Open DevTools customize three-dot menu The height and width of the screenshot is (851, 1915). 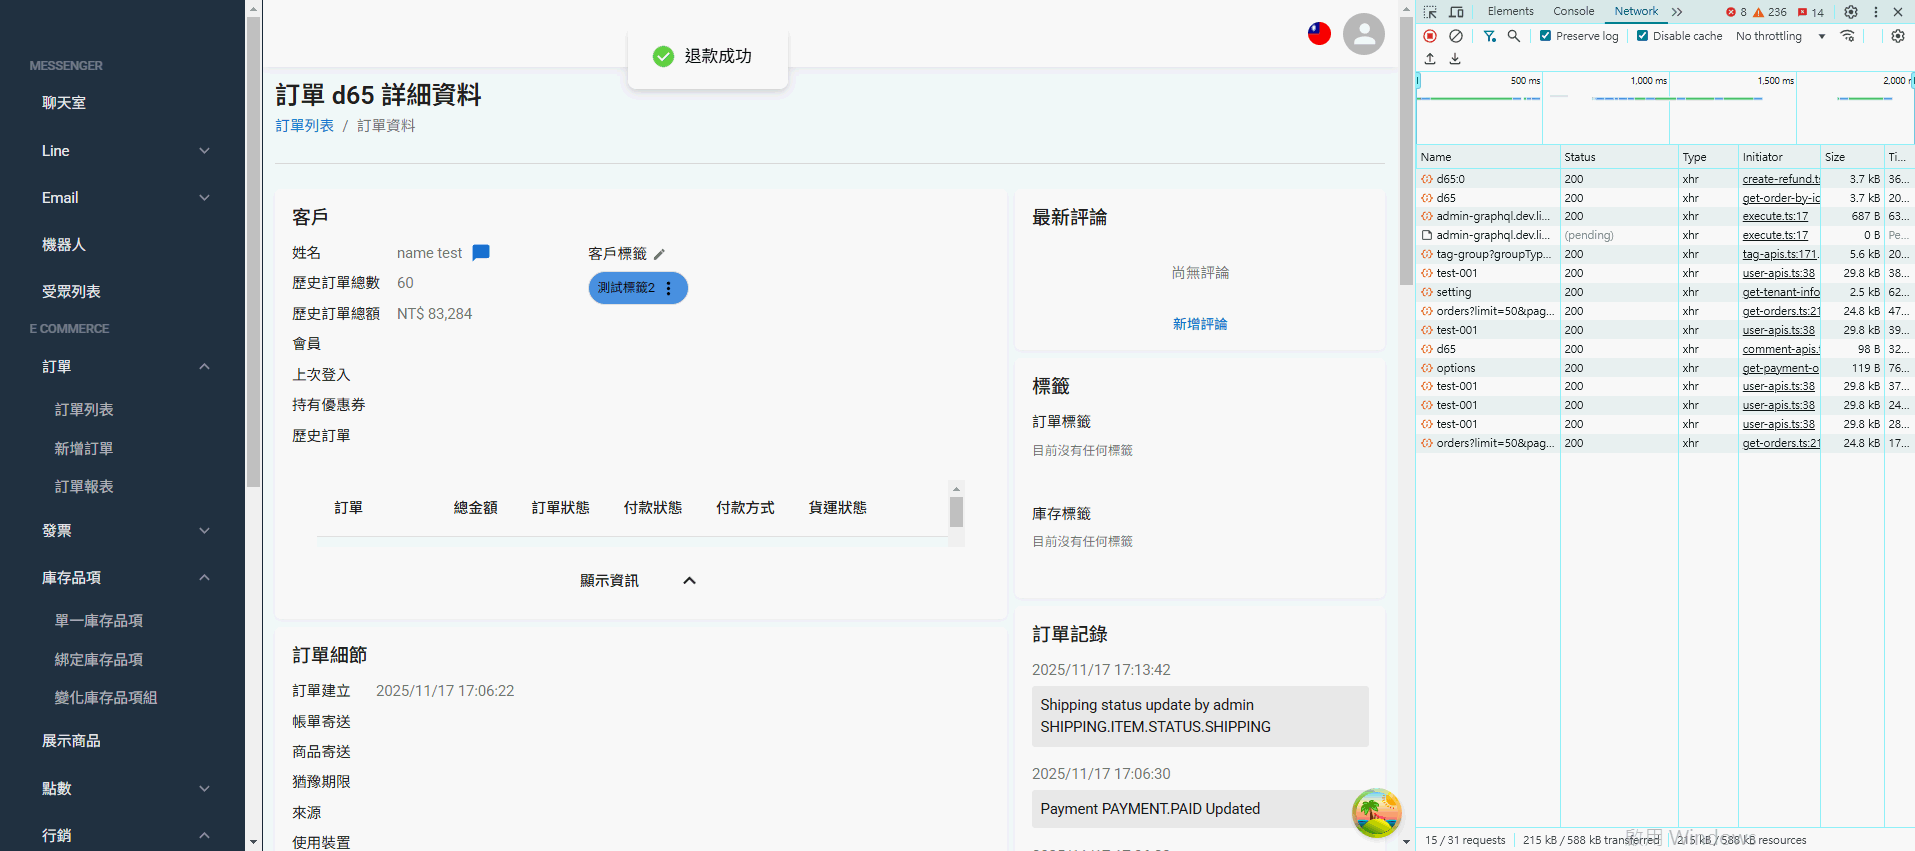[x=1876, y=12]
